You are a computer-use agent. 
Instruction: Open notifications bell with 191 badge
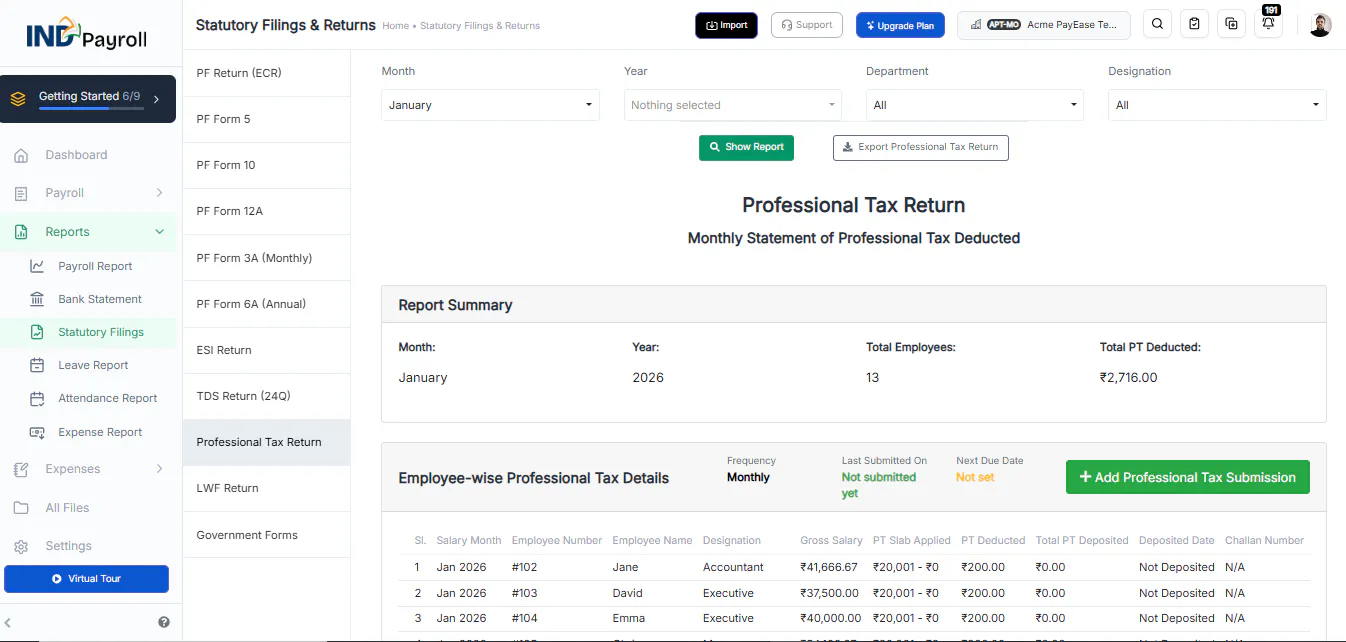1269,23
